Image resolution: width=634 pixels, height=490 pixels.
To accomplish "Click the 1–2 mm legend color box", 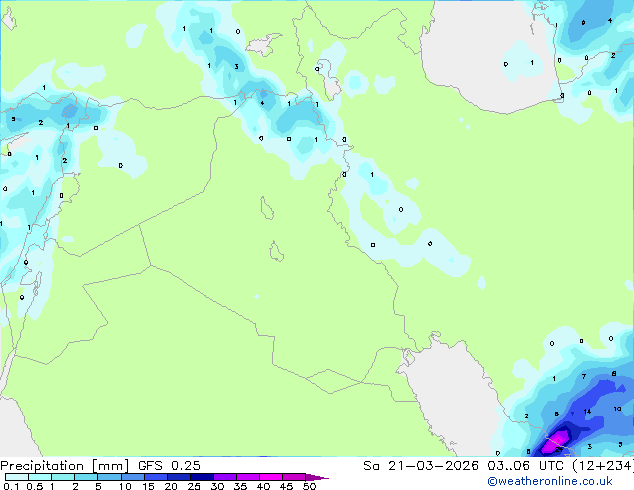I will [63, 477].
